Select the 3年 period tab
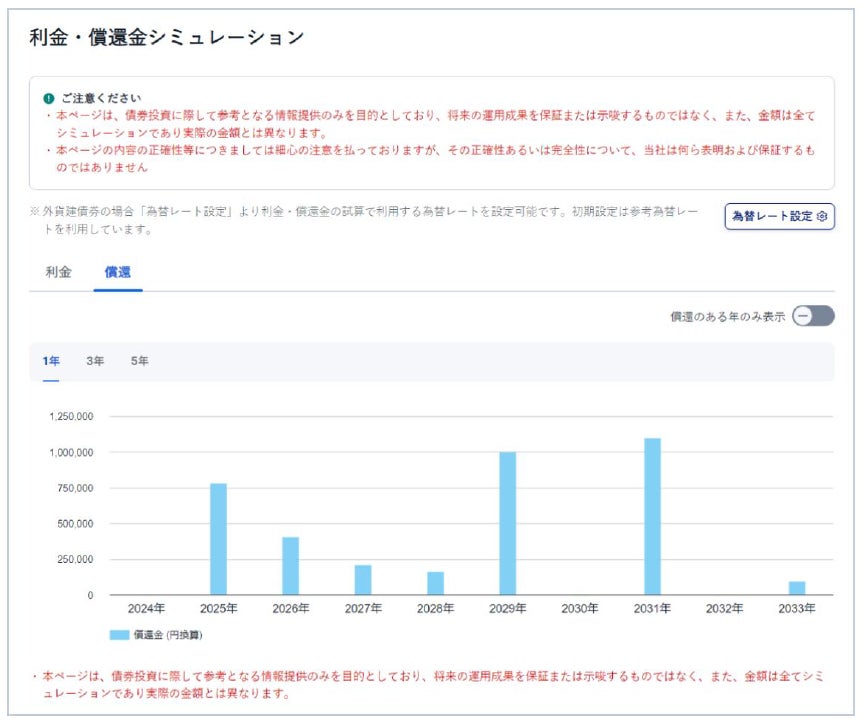Viewport: 866px width, 725px height. tap(95, 361)
